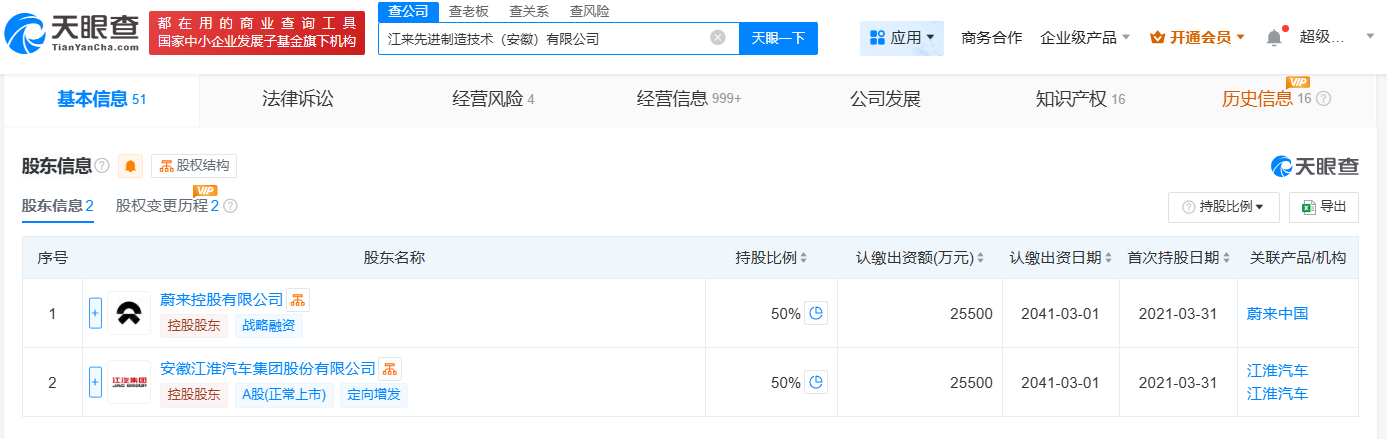Open the notification bell in the header

(1273, 38)
